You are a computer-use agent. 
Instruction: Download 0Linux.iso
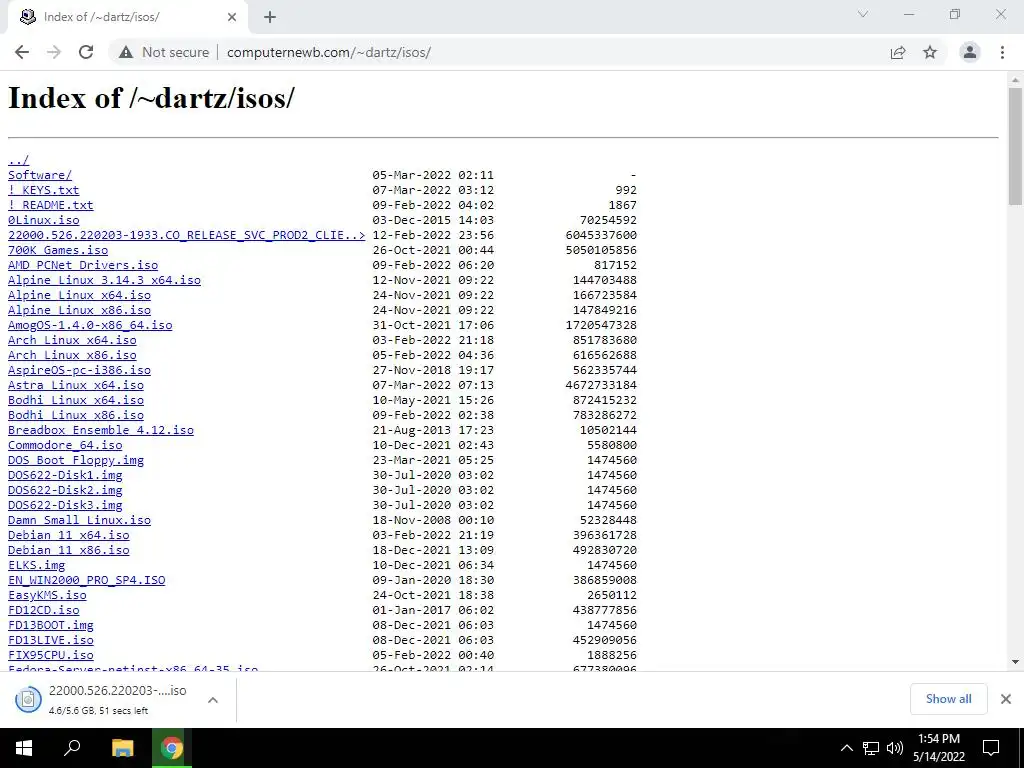point(44,220)
